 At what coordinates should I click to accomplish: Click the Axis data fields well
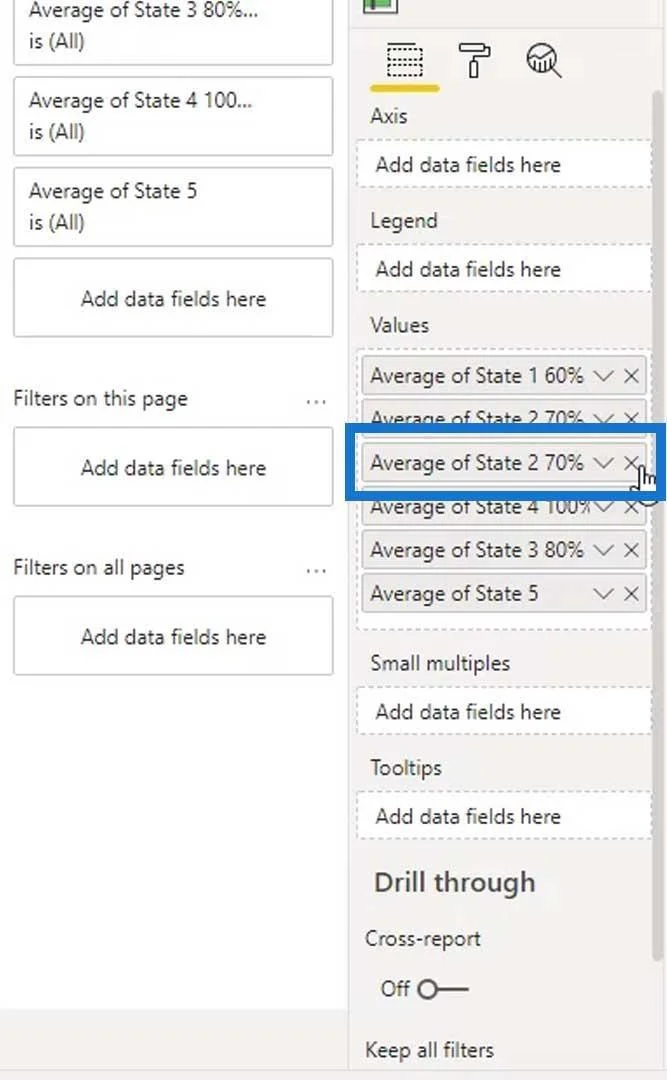click(x=504, y=165)
